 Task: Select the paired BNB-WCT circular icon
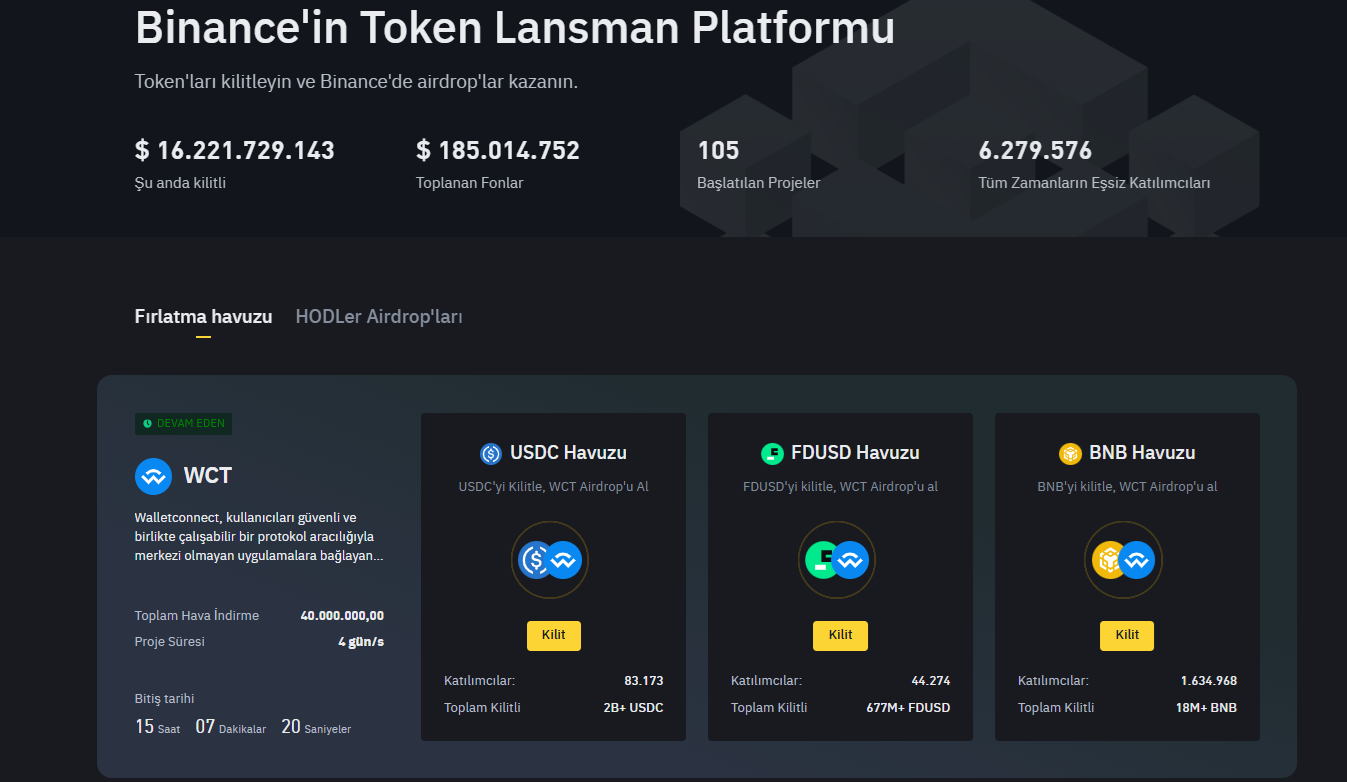point(1123,560)
